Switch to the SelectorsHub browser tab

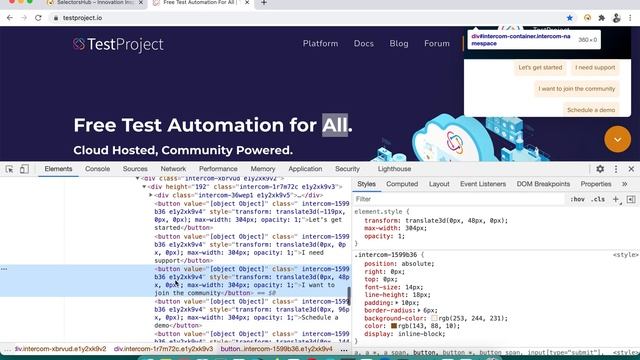[94, 3]
